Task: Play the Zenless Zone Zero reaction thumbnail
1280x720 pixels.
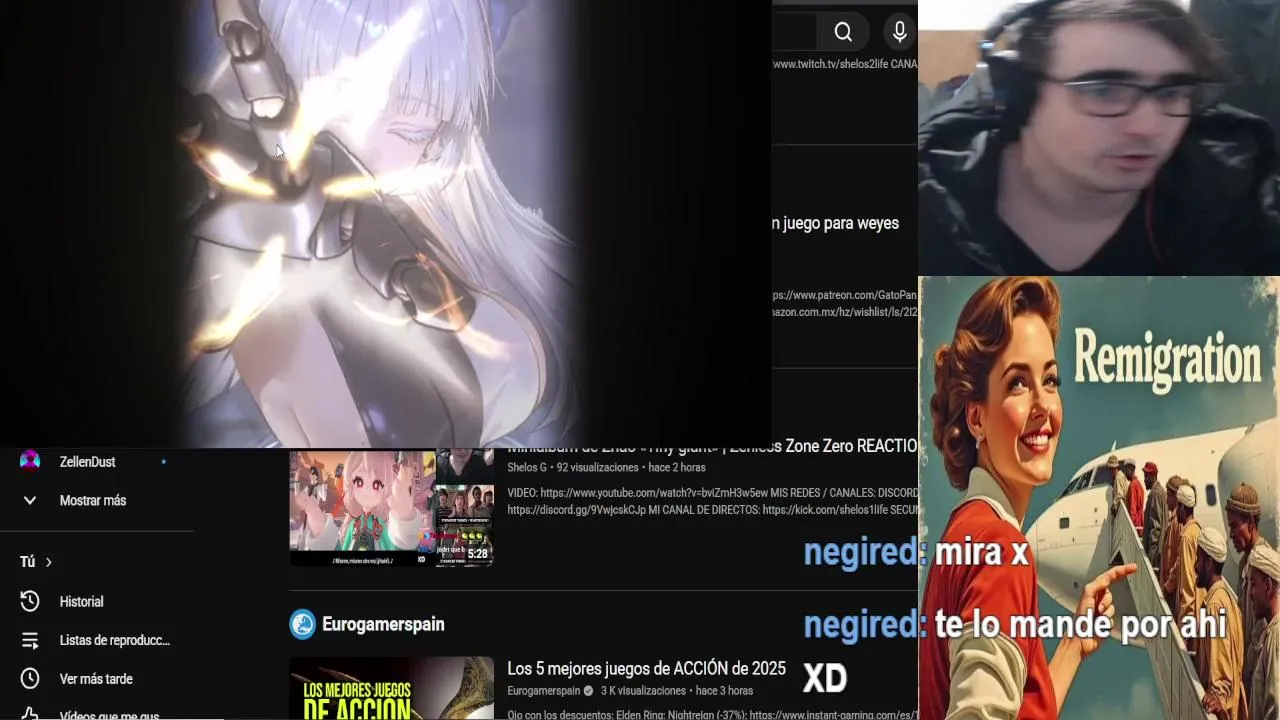Action: [x=392, y=508]
